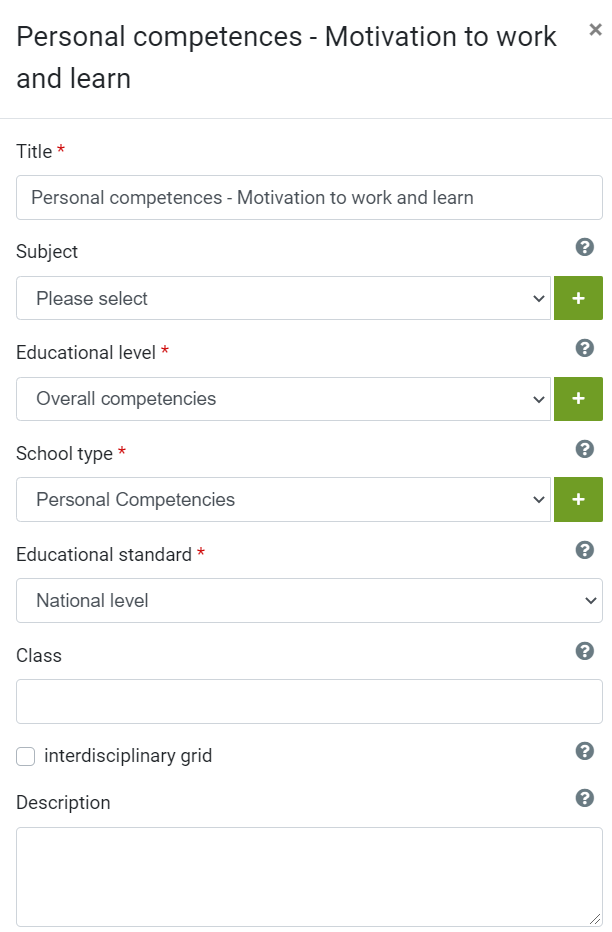Viewport: 612px width, 932px height.
Task: Show help for the Description field
Action: tap(585, 798)
